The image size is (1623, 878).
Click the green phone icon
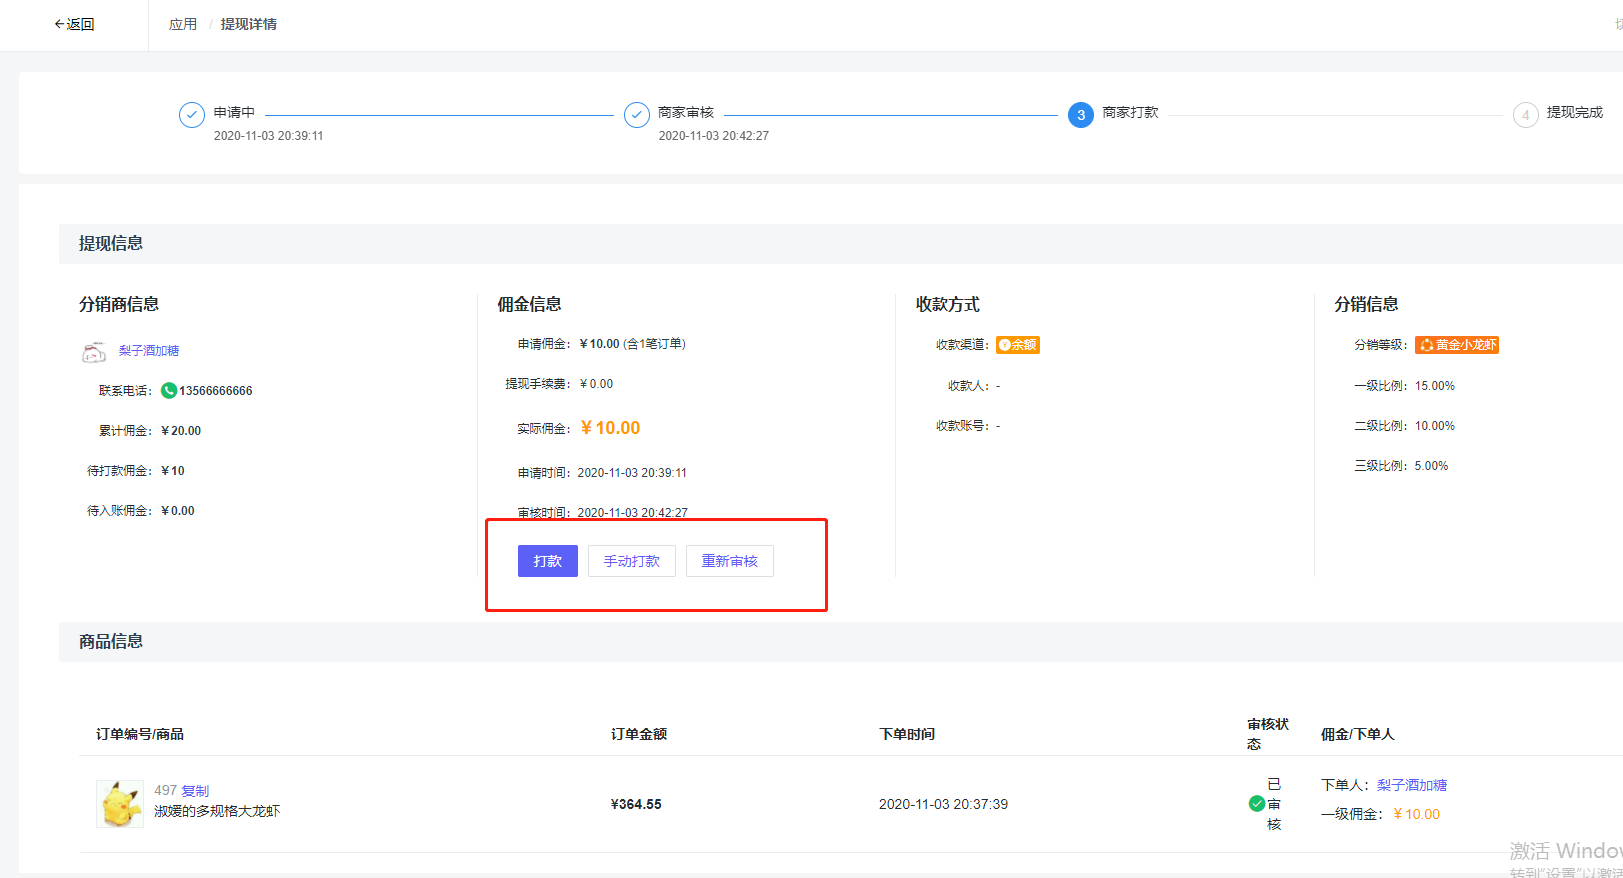tap(169, 391)
